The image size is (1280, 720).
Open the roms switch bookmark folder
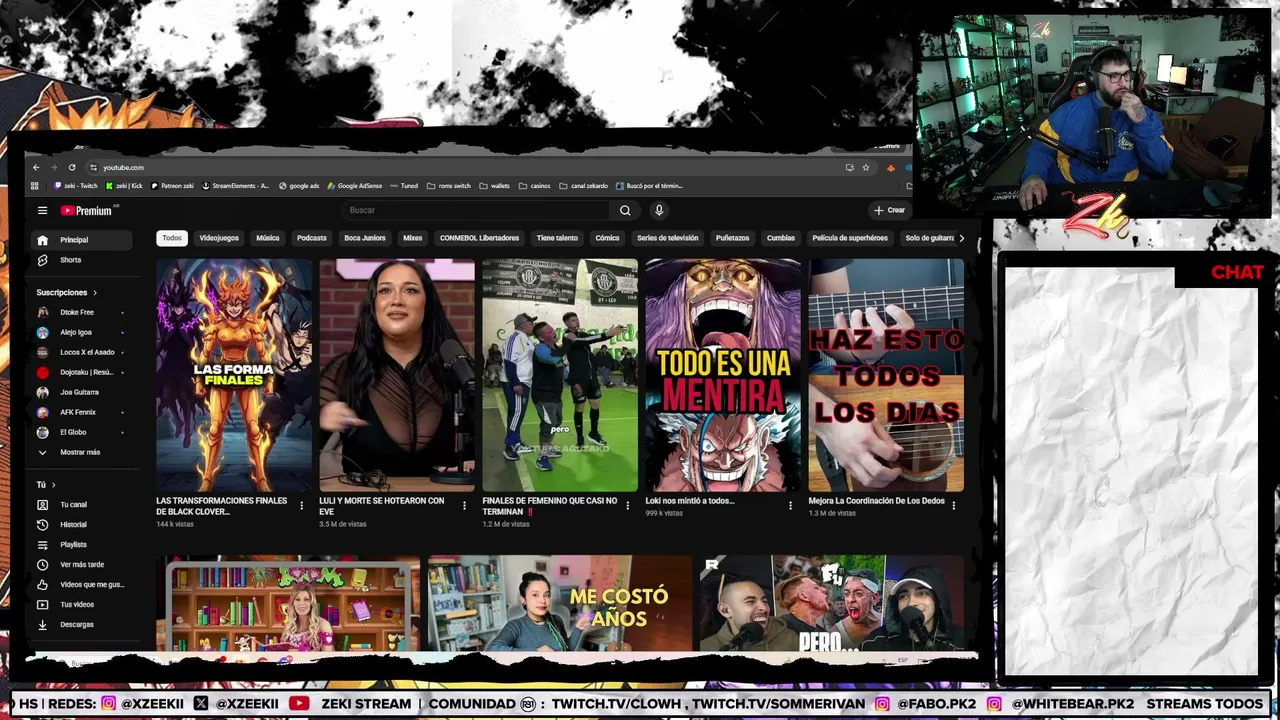coord(448,186)
